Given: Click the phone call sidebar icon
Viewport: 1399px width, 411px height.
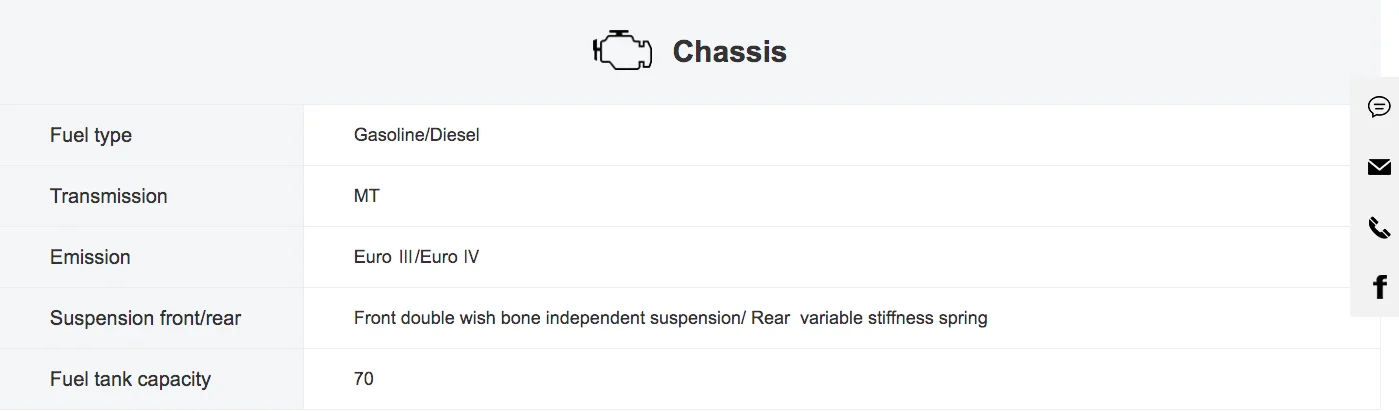Looking at the screenshot, I should pos(1379,228).
